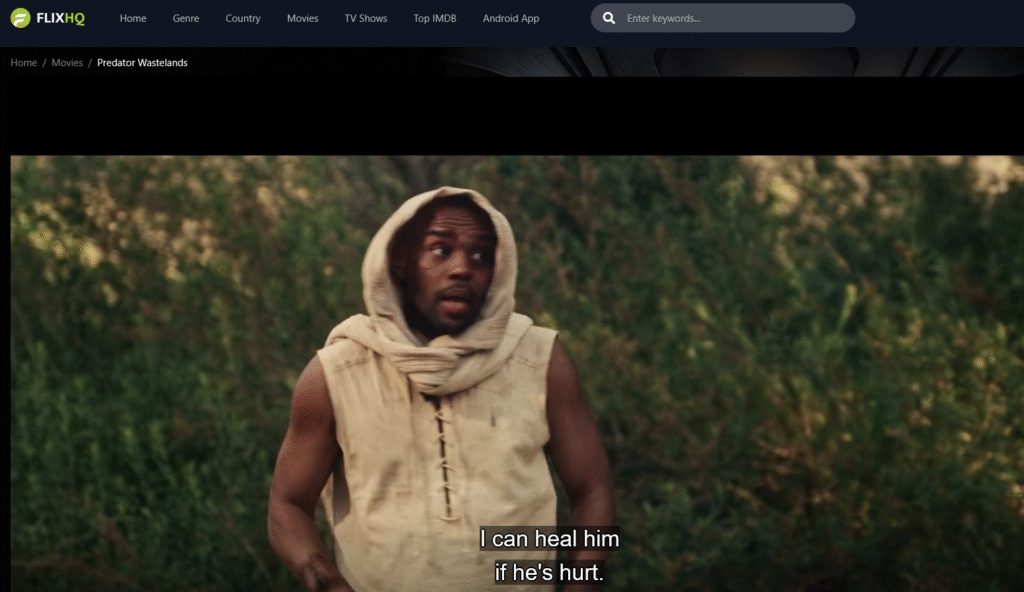Go to the Movies section
This screenshot has height=592, width=1024.
(x=302, y=17)
